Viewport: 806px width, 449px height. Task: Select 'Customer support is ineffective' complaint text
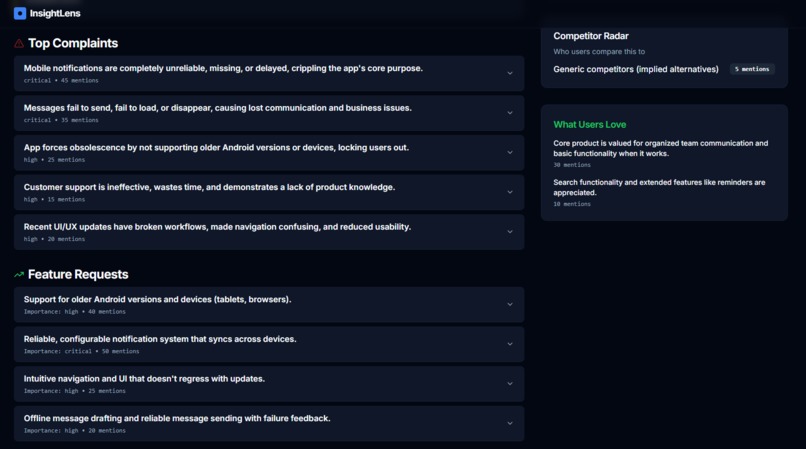click(x=209, y=187)
